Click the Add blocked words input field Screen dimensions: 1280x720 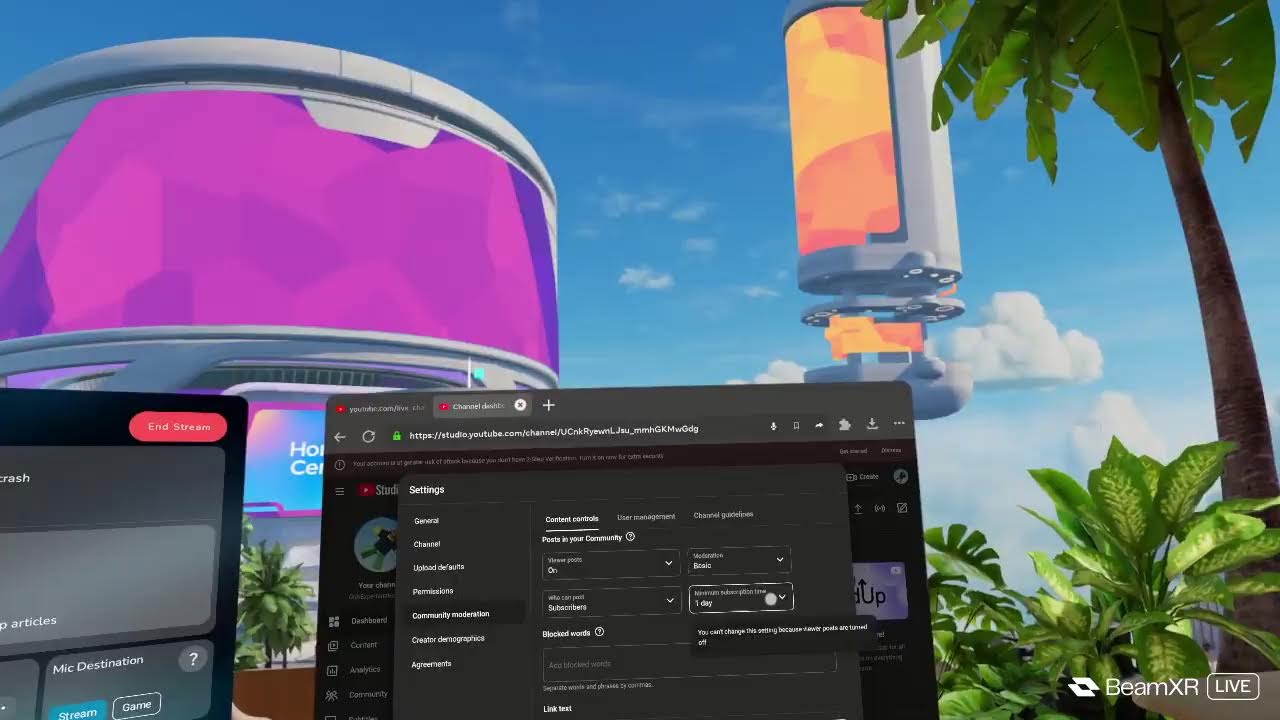690,662
